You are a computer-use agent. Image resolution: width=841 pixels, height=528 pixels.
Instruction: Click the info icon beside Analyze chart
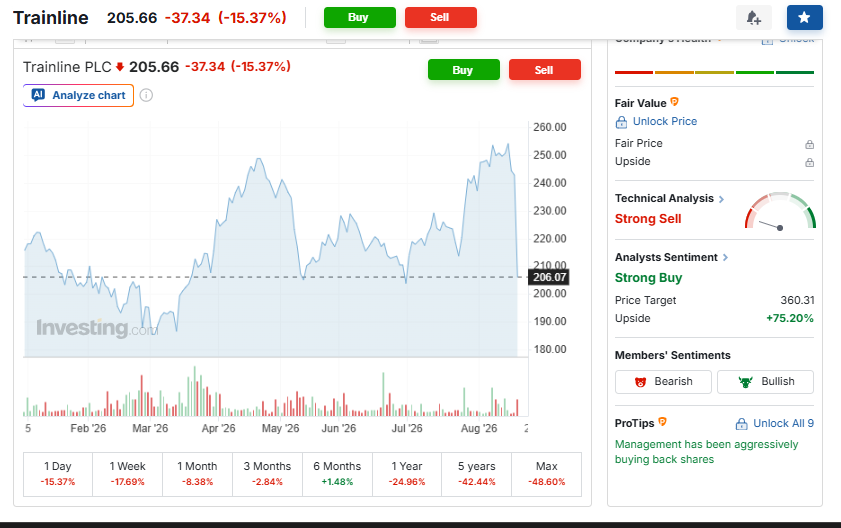click(146, 96)
